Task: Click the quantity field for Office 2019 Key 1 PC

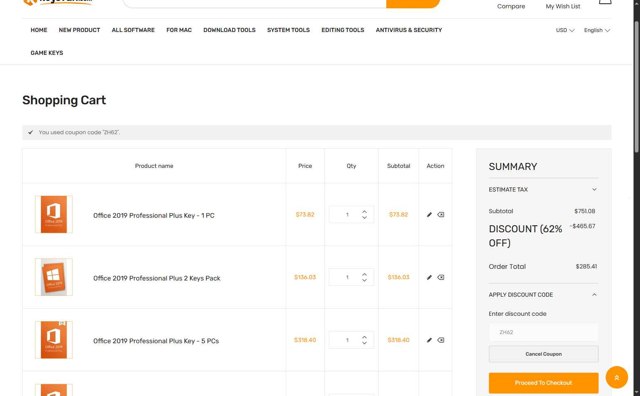Action: click(x=346, y=215)
